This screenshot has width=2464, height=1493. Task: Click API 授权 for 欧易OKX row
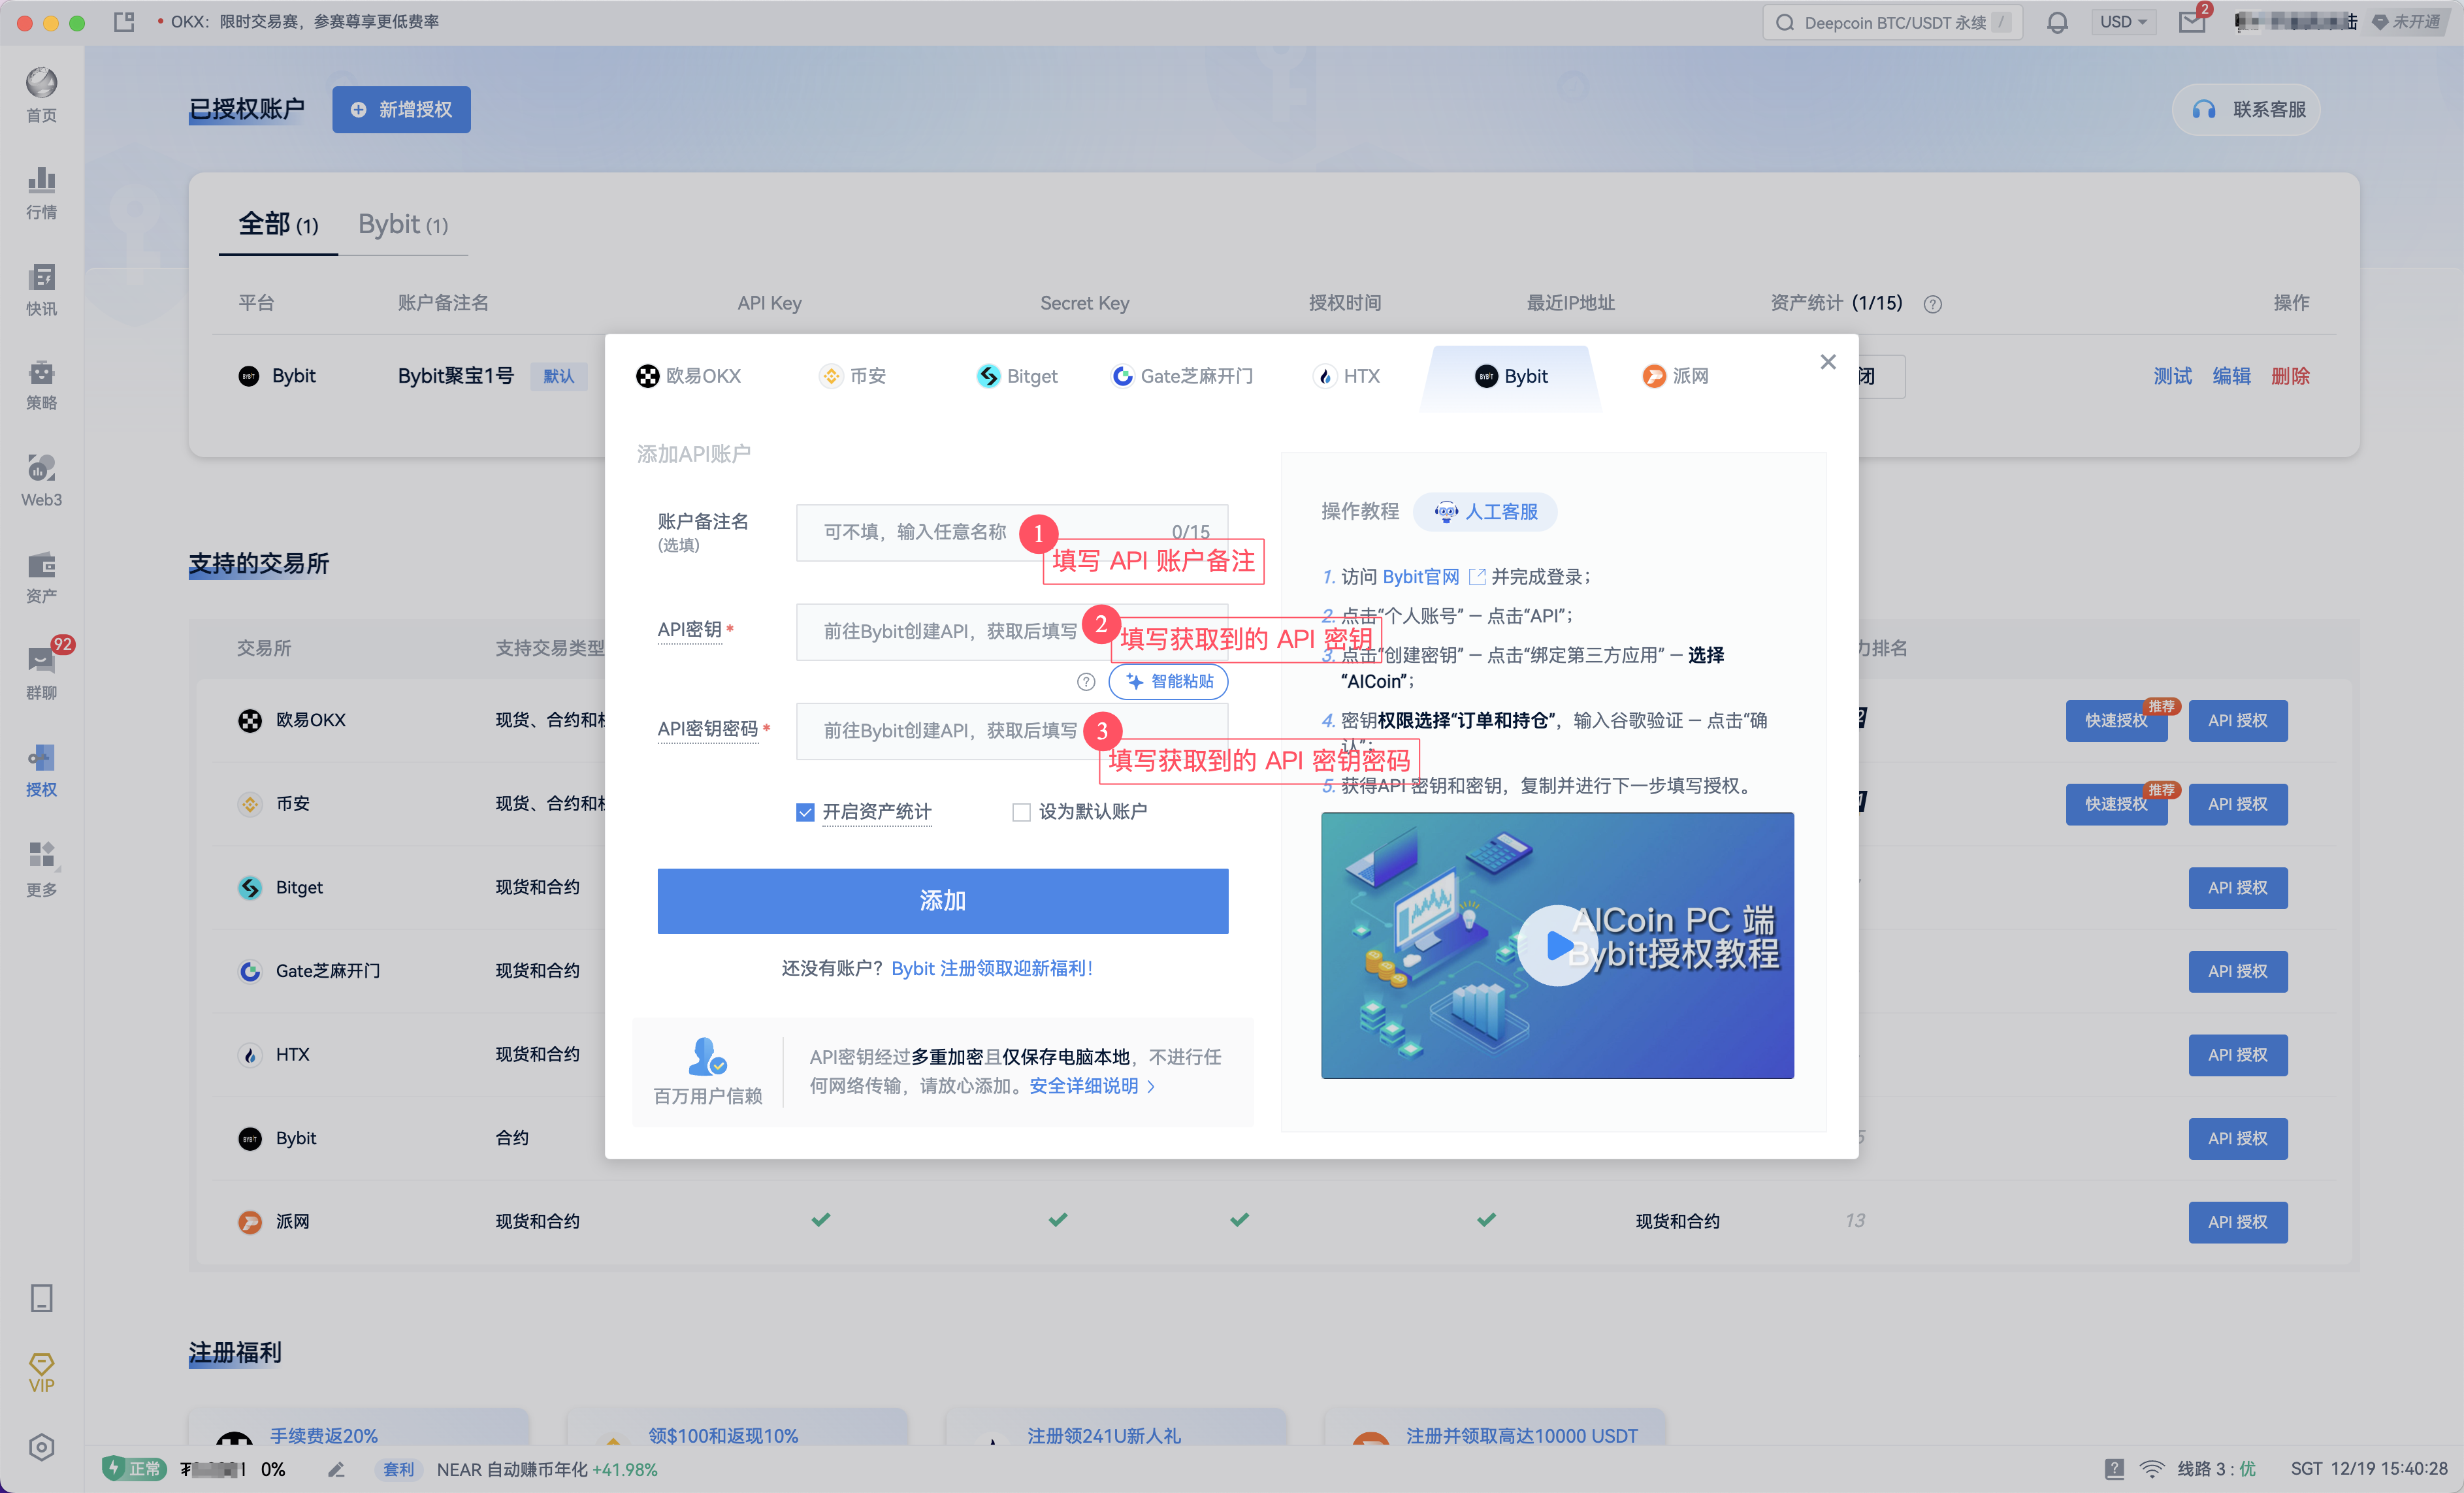click(x=2237, y=721)
